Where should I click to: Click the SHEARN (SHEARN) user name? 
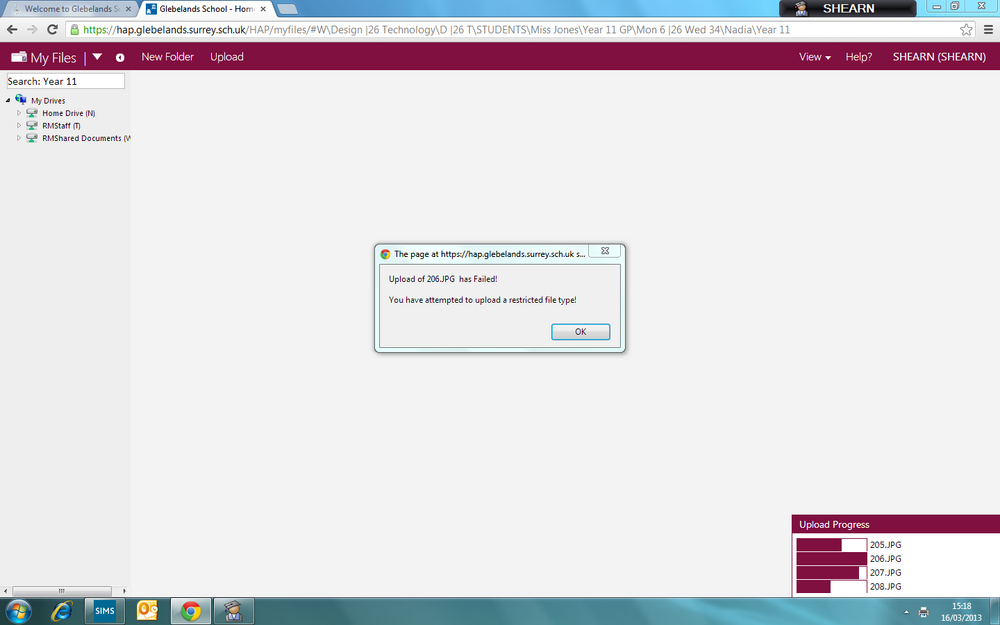(939, 57)
